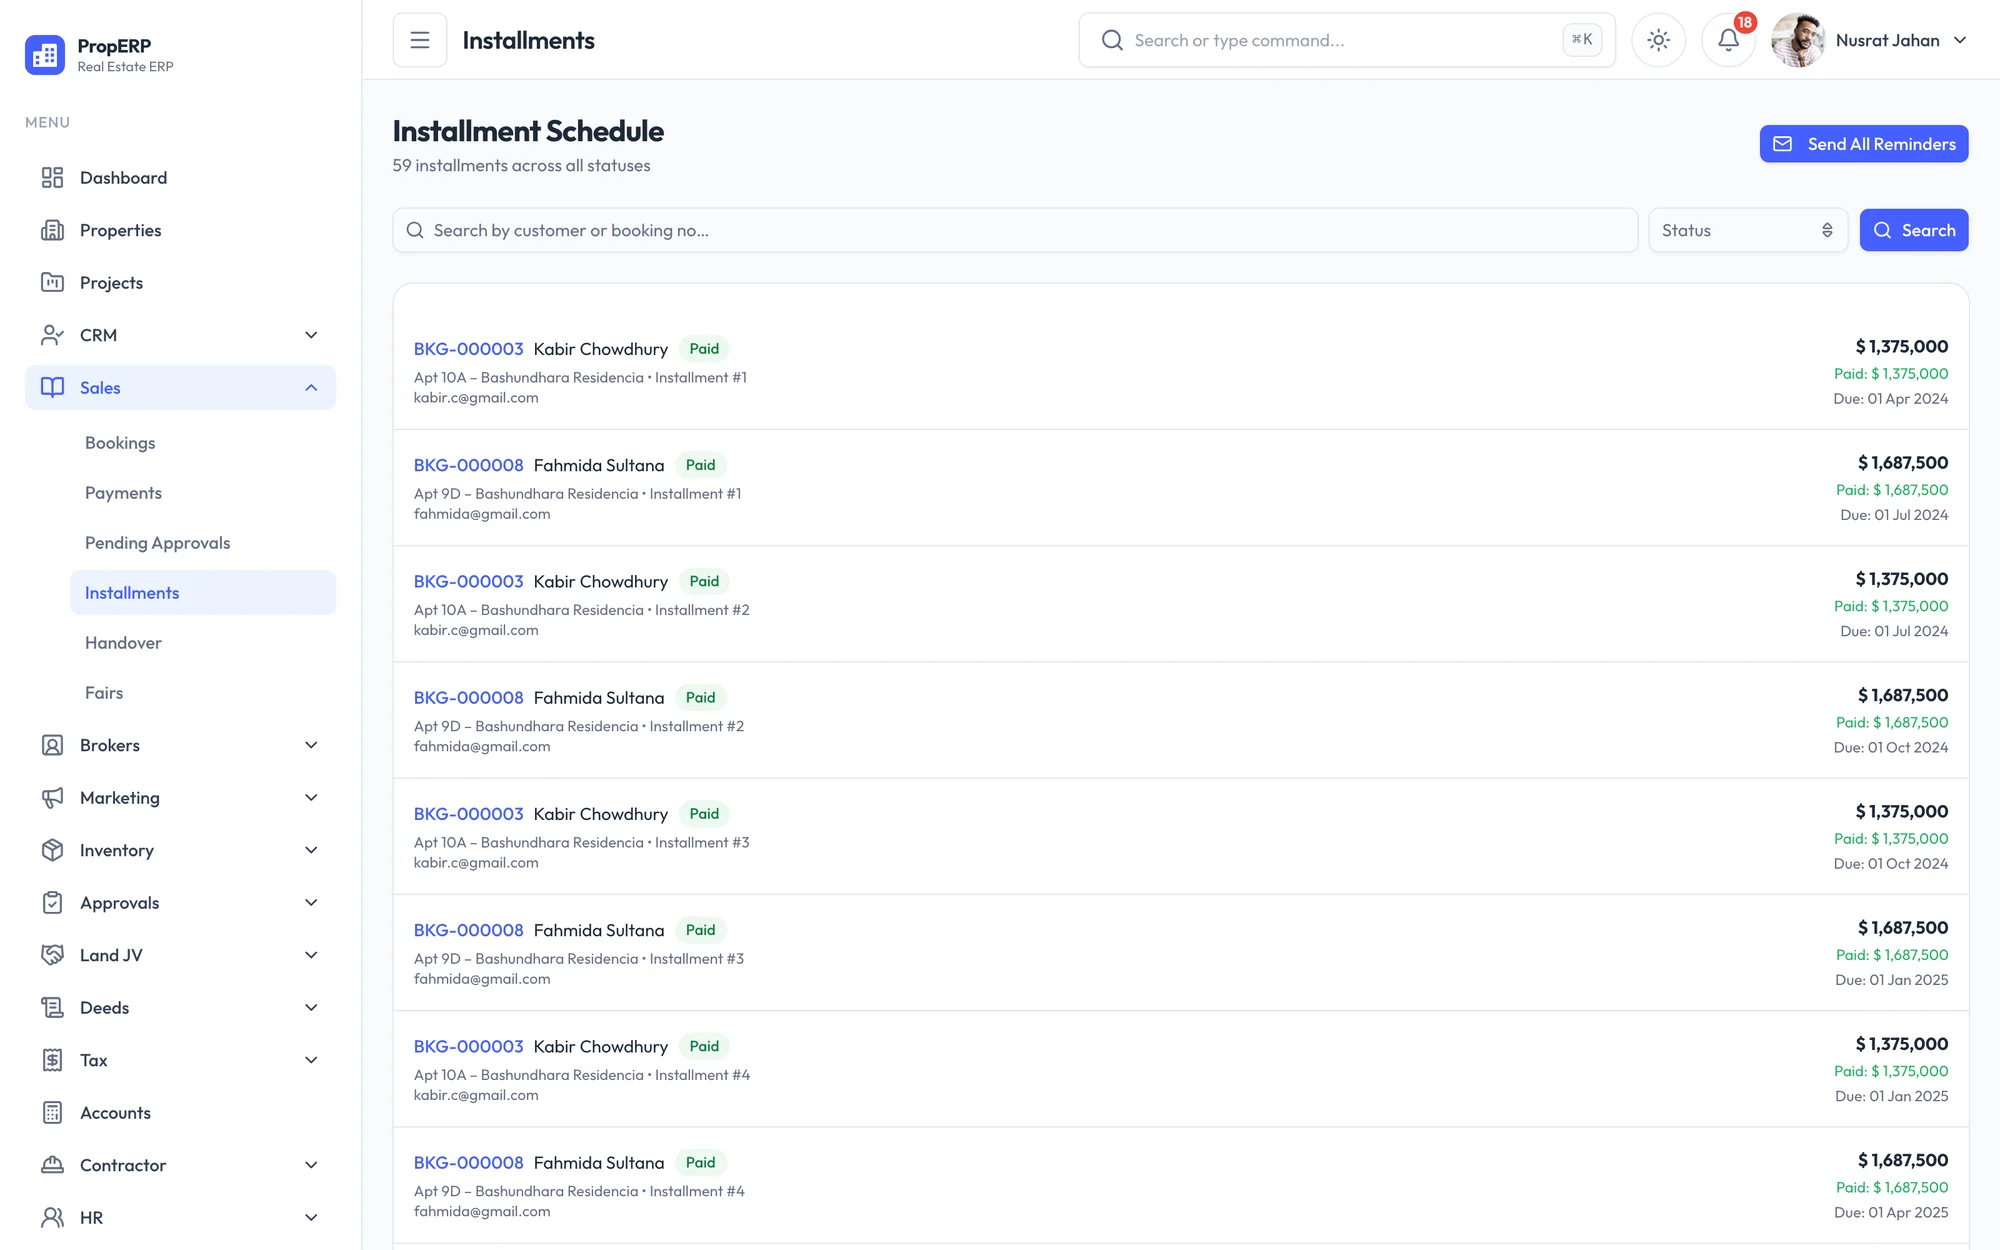Open BKG-000003 link for Installment #1
The width and height of the screenshot is (2000, 1250).
coord(469,349)
